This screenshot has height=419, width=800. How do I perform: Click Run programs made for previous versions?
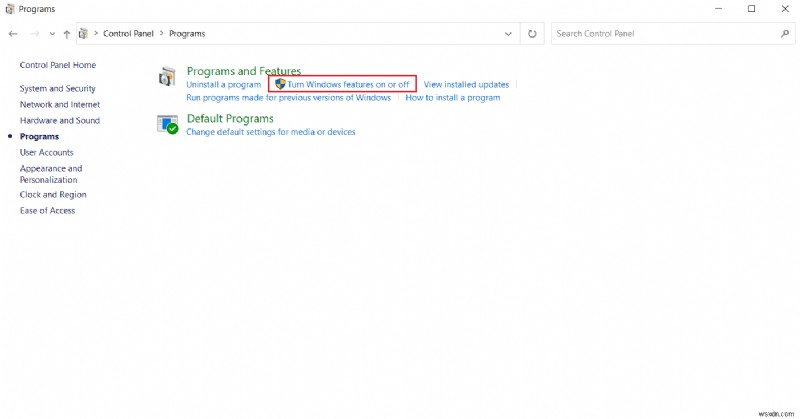coord(288,97)
